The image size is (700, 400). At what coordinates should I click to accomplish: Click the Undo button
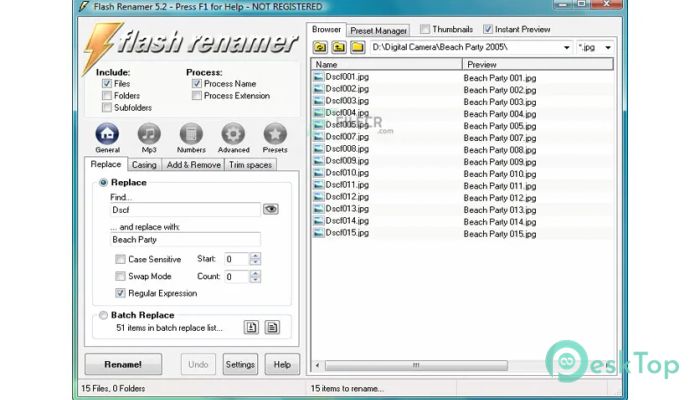(x=198, y=364)
